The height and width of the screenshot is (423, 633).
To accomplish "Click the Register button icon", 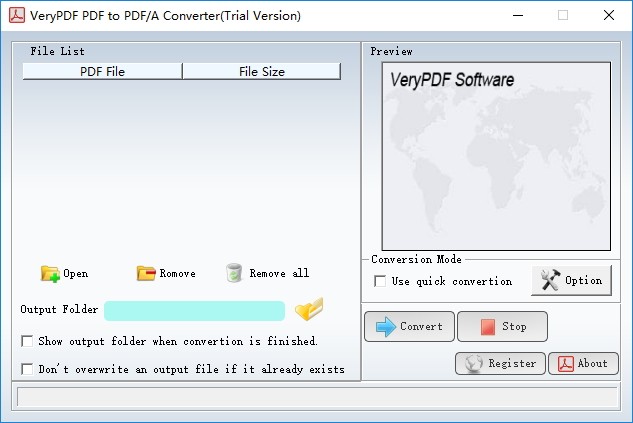I will 473,363.
